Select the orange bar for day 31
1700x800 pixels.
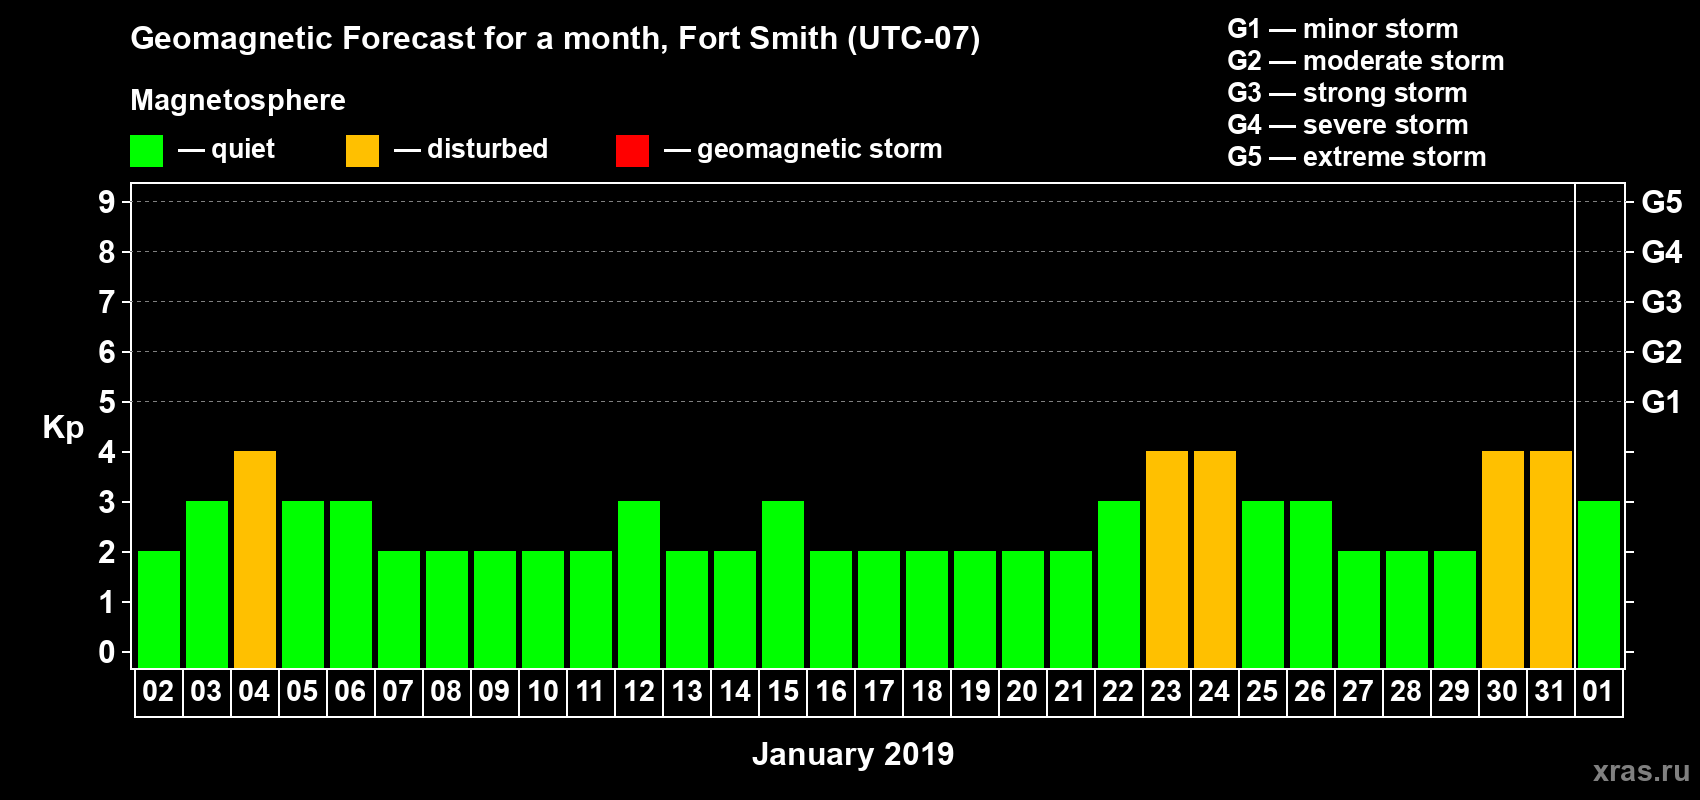1551,560
